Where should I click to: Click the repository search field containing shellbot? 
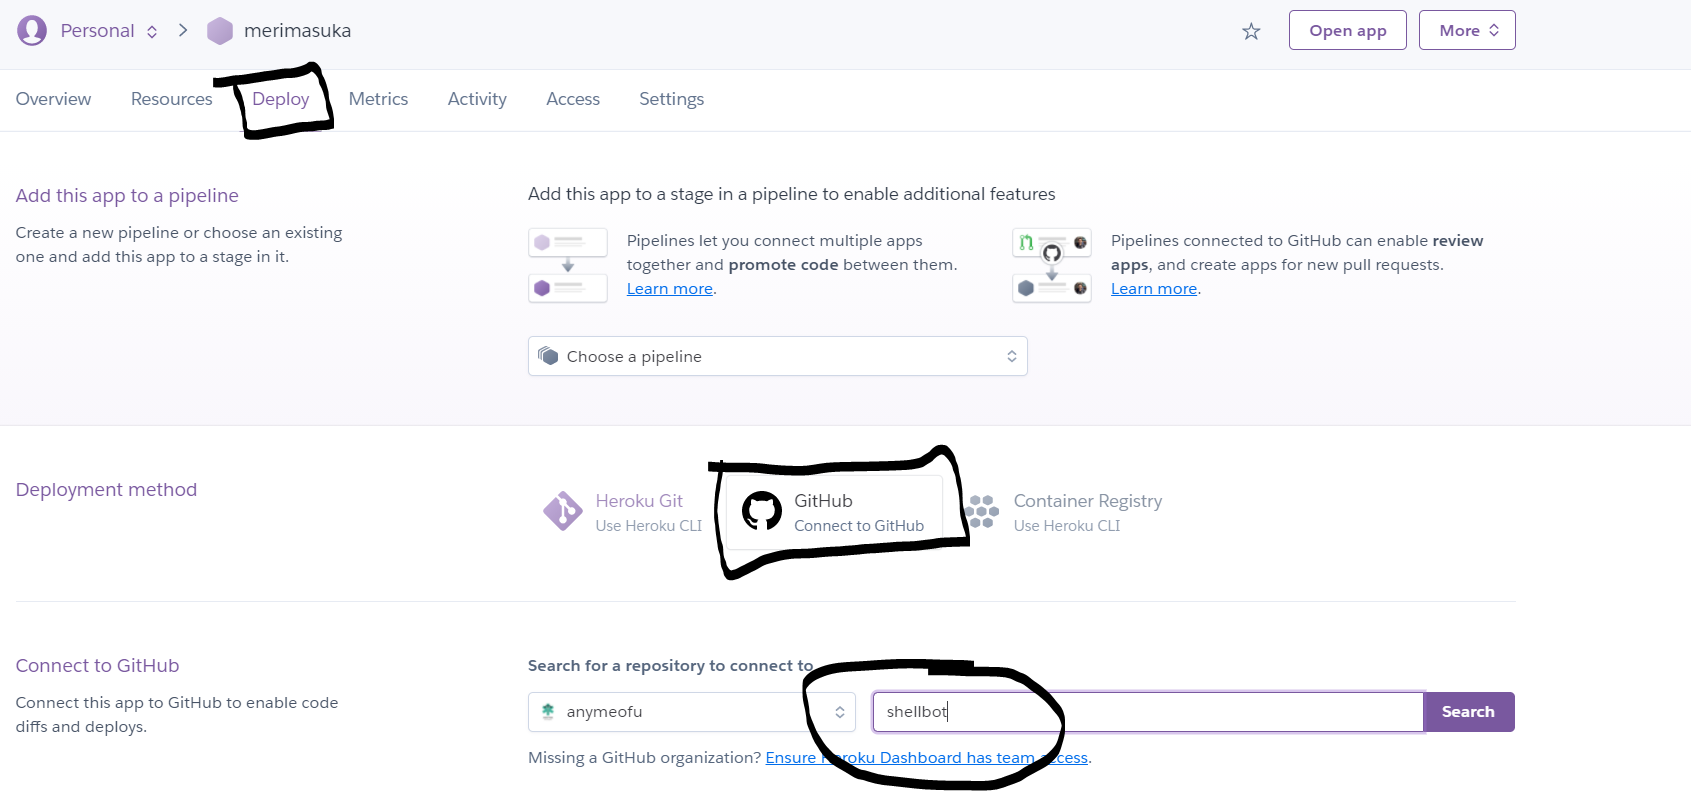pos(1147,712)
